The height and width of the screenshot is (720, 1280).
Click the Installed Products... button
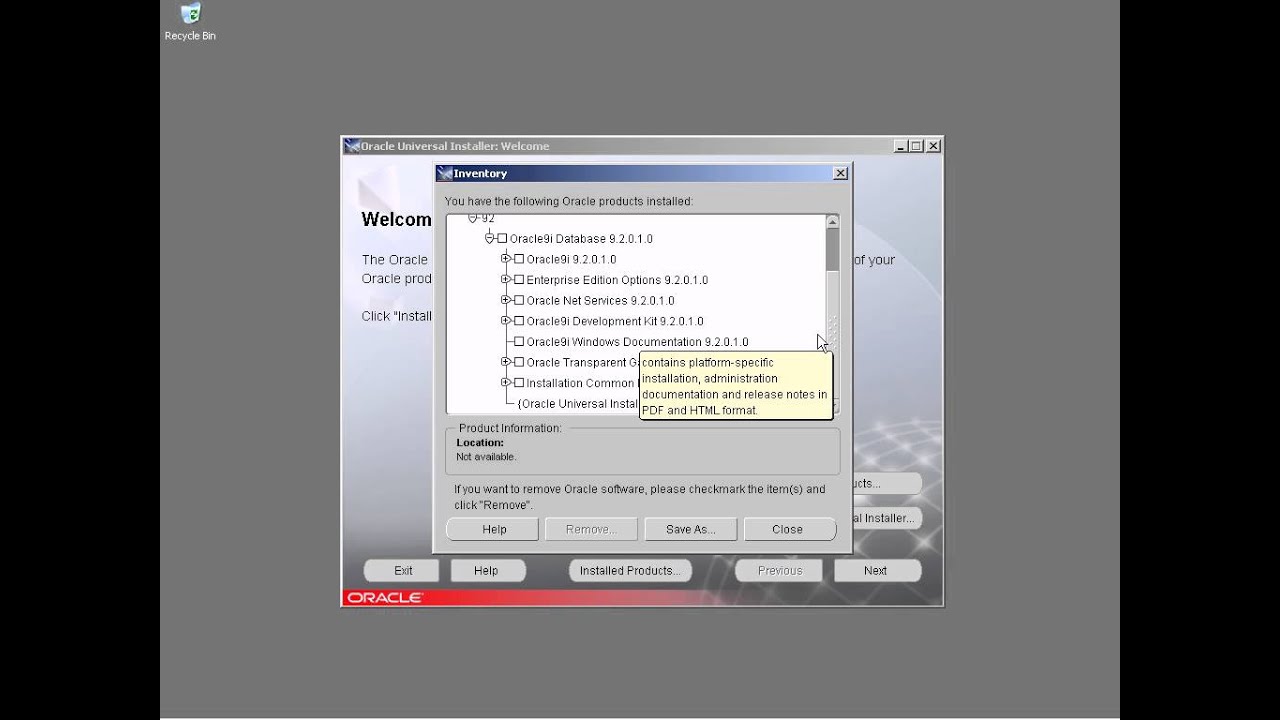630,570
